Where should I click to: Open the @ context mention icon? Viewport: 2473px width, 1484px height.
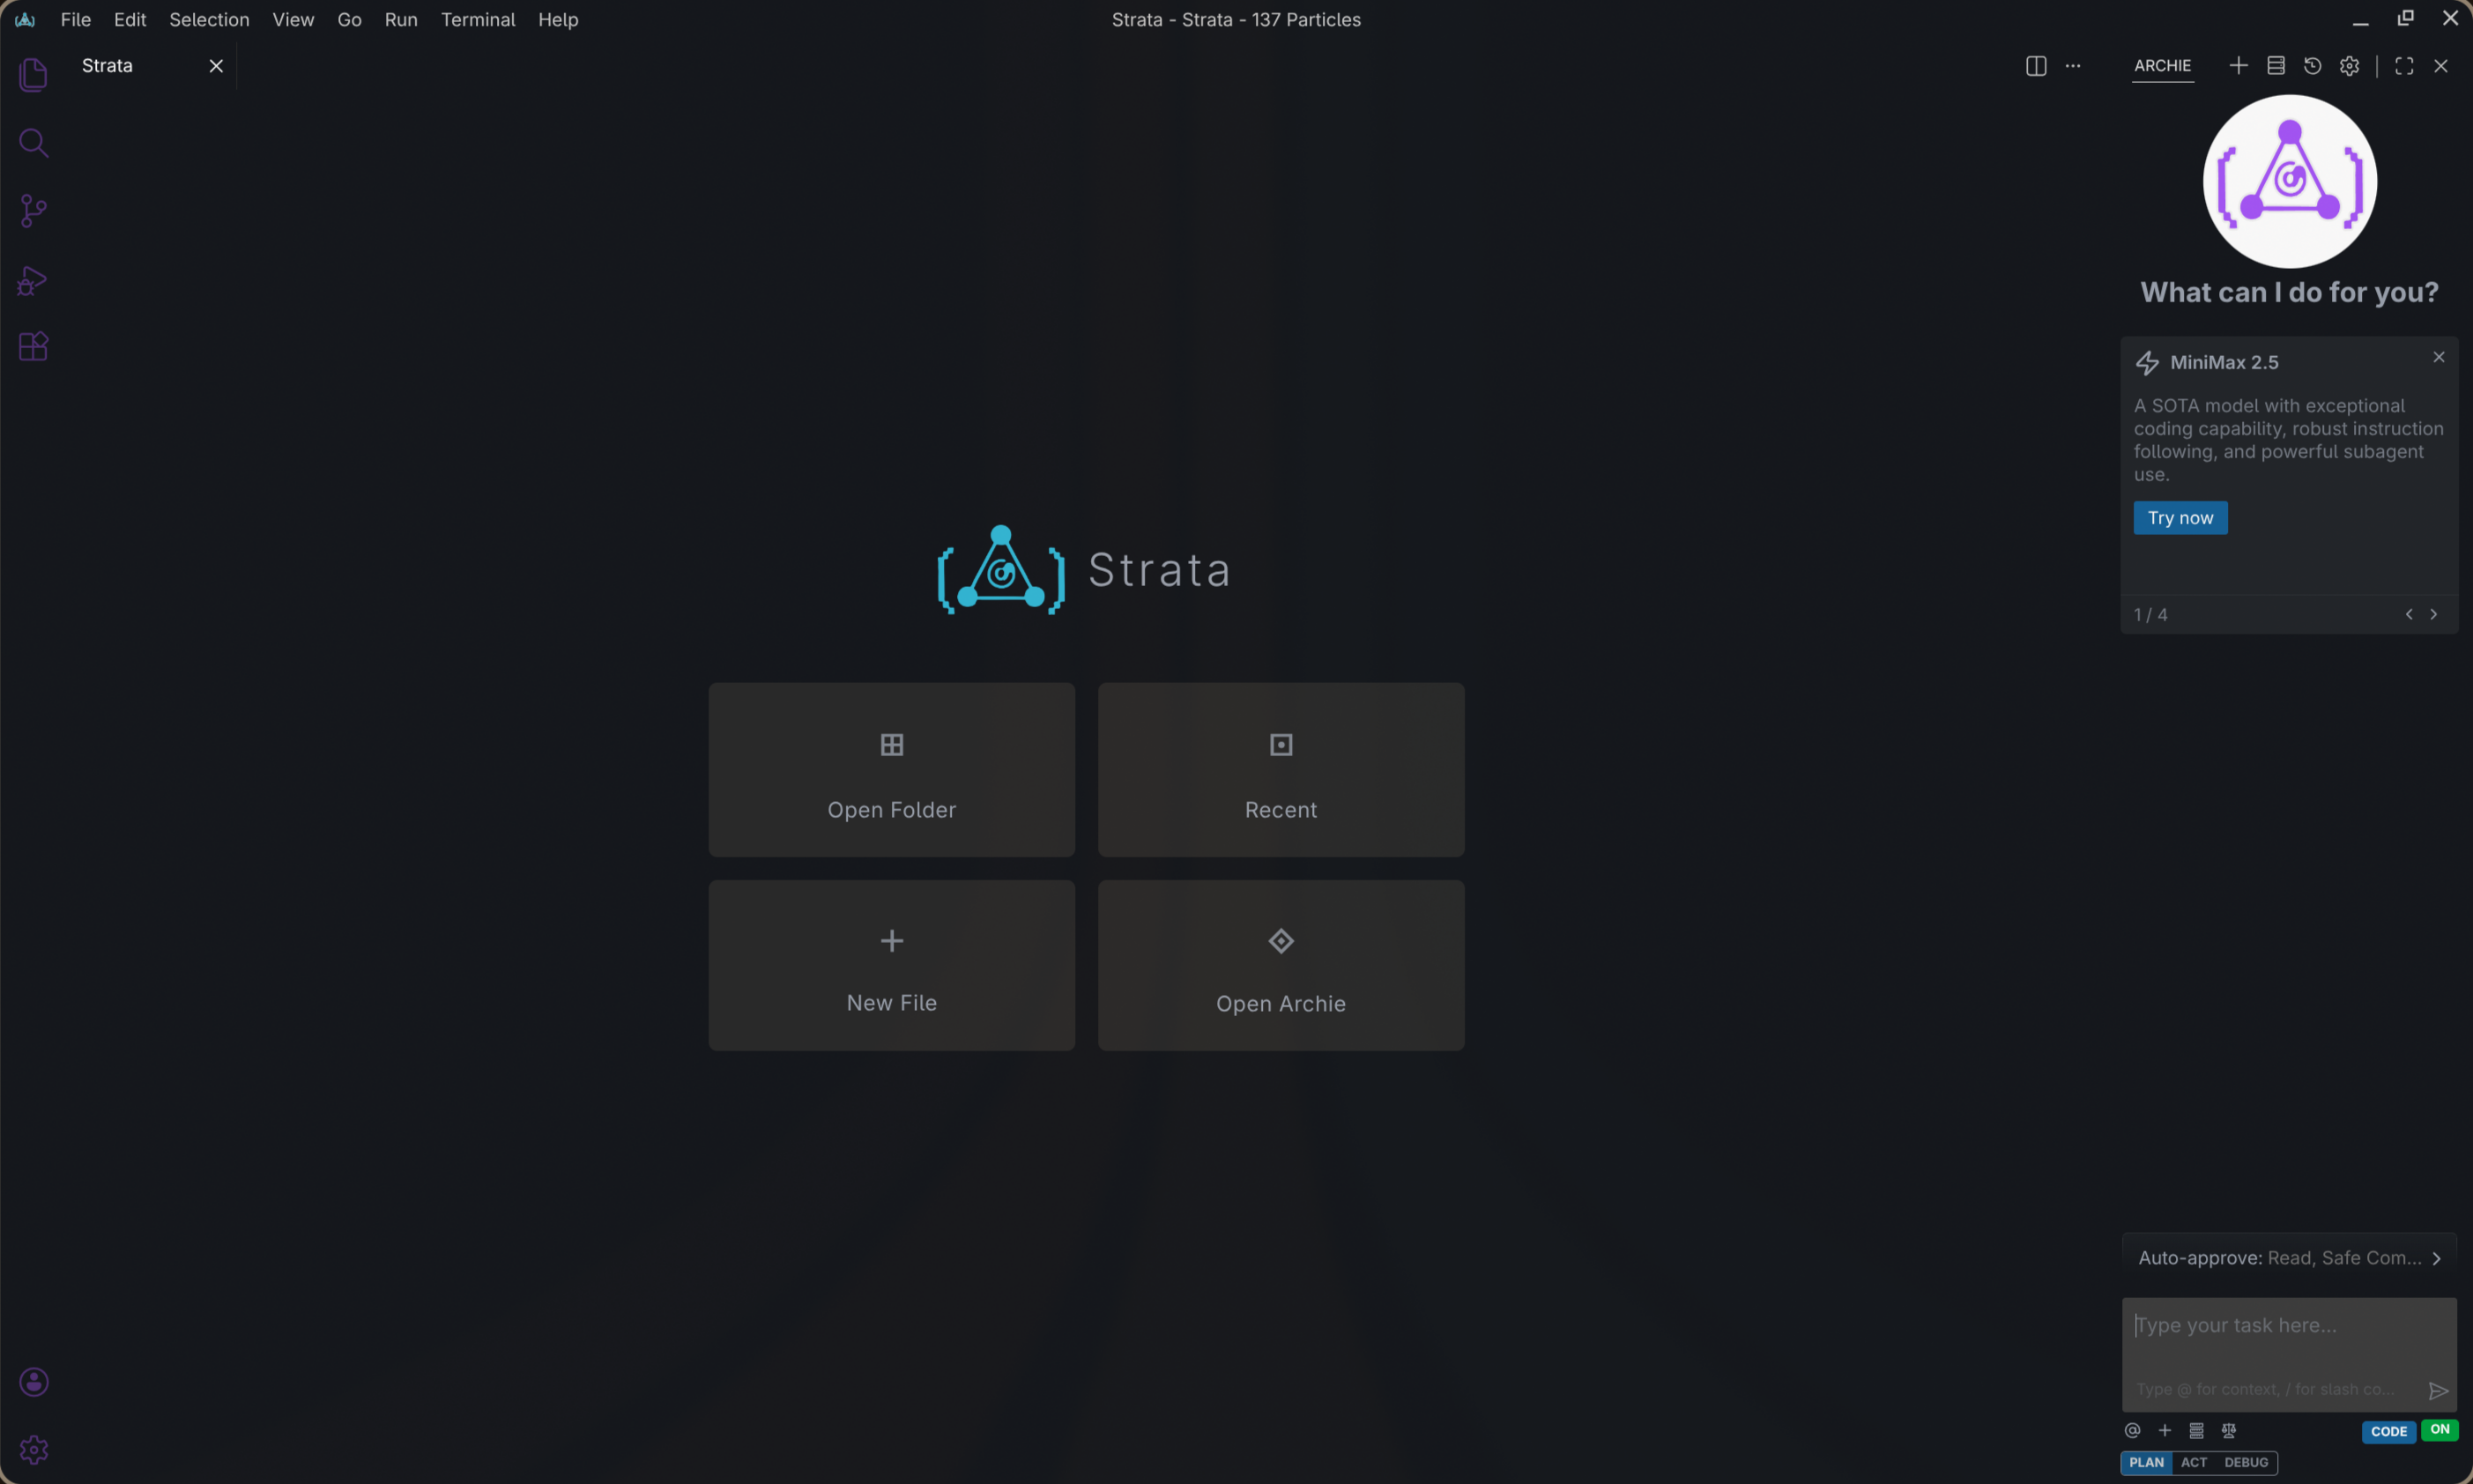tap(2132, 1430)
